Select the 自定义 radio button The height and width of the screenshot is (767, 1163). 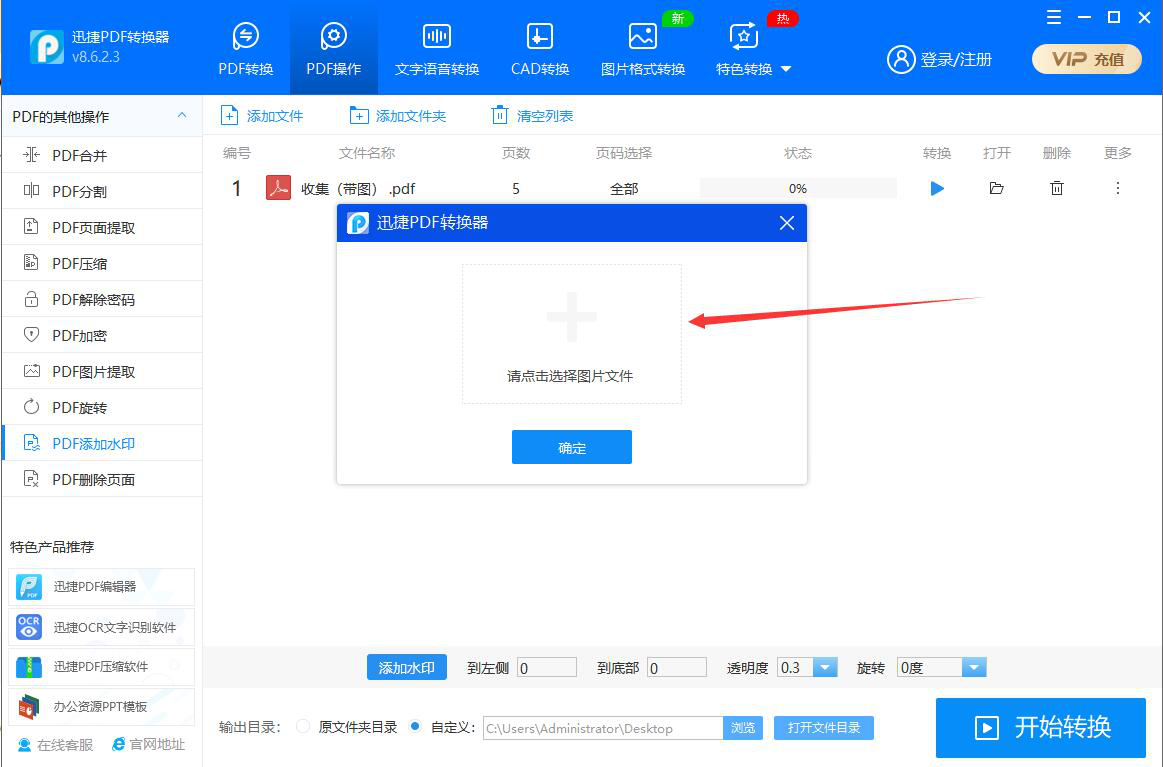pos(415,727)
